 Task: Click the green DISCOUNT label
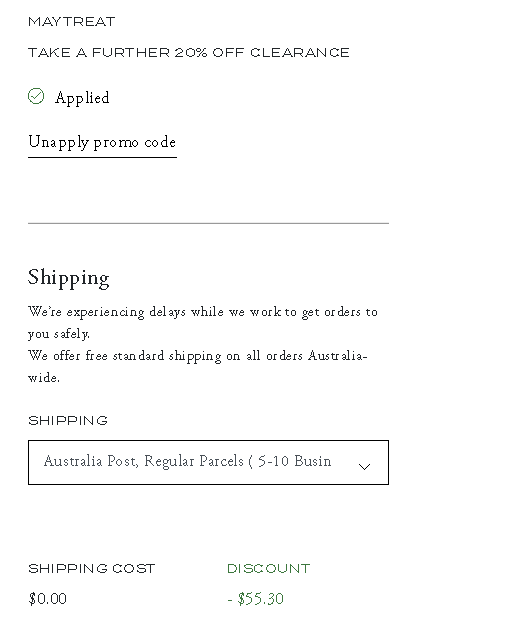coord(268,569)
